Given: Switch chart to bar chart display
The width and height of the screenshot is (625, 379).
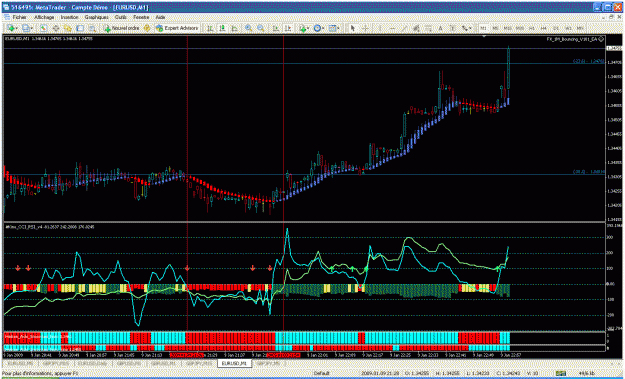Looking at the screenshot, I should pos(210,28).
